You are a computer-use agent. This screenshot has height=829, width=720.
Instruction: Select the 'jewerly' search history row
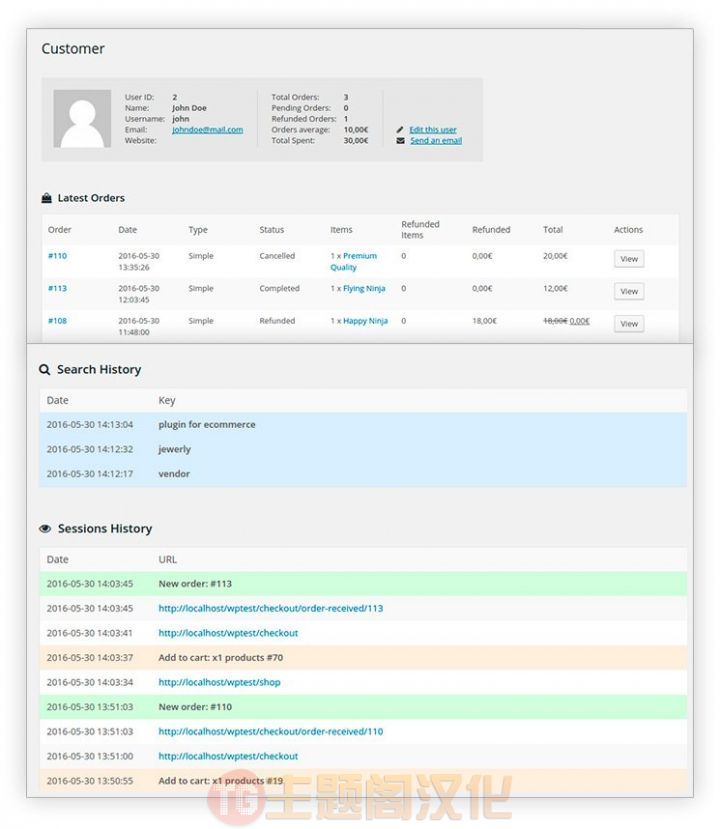(x=363, y=449)
